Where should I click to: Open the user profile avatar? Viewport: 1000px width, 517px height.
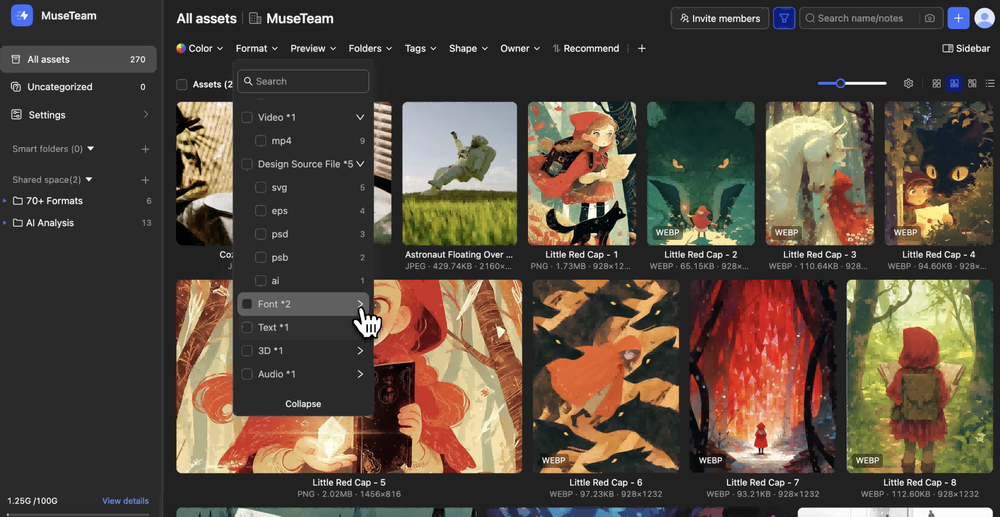click(984, 18)
